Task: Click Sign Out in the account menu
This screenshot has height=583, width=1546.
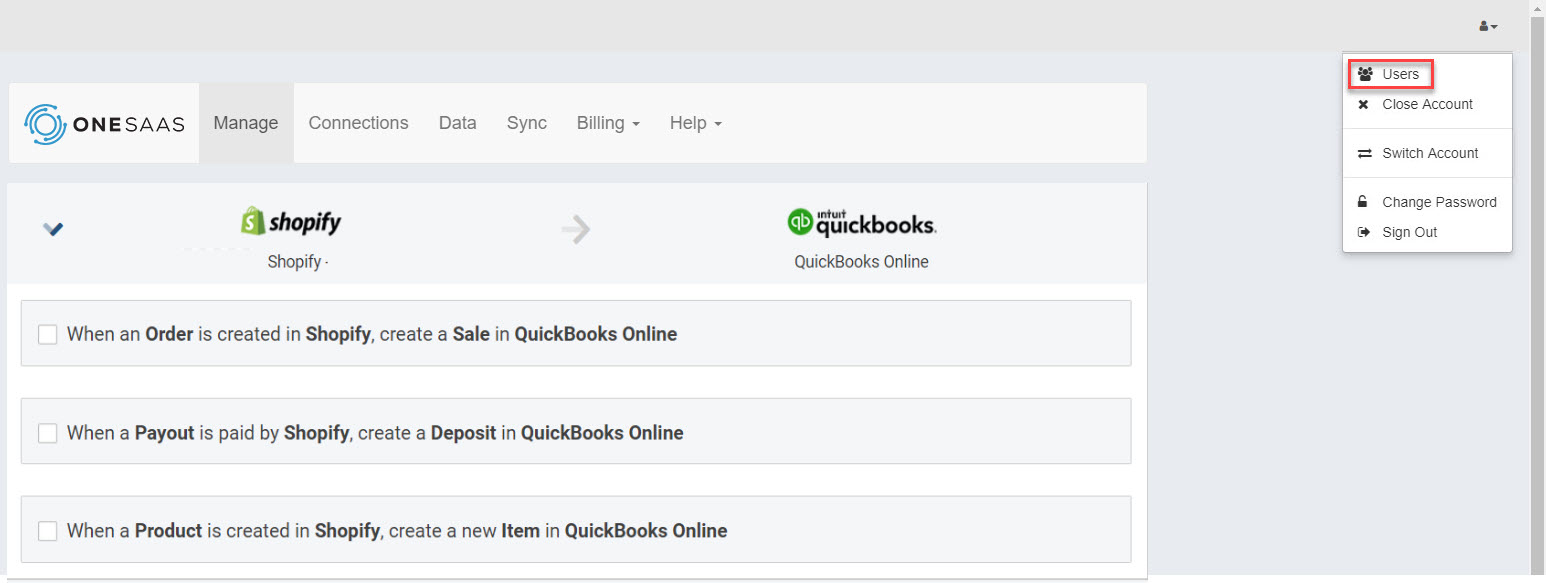Action: (x=1427, y=232)
